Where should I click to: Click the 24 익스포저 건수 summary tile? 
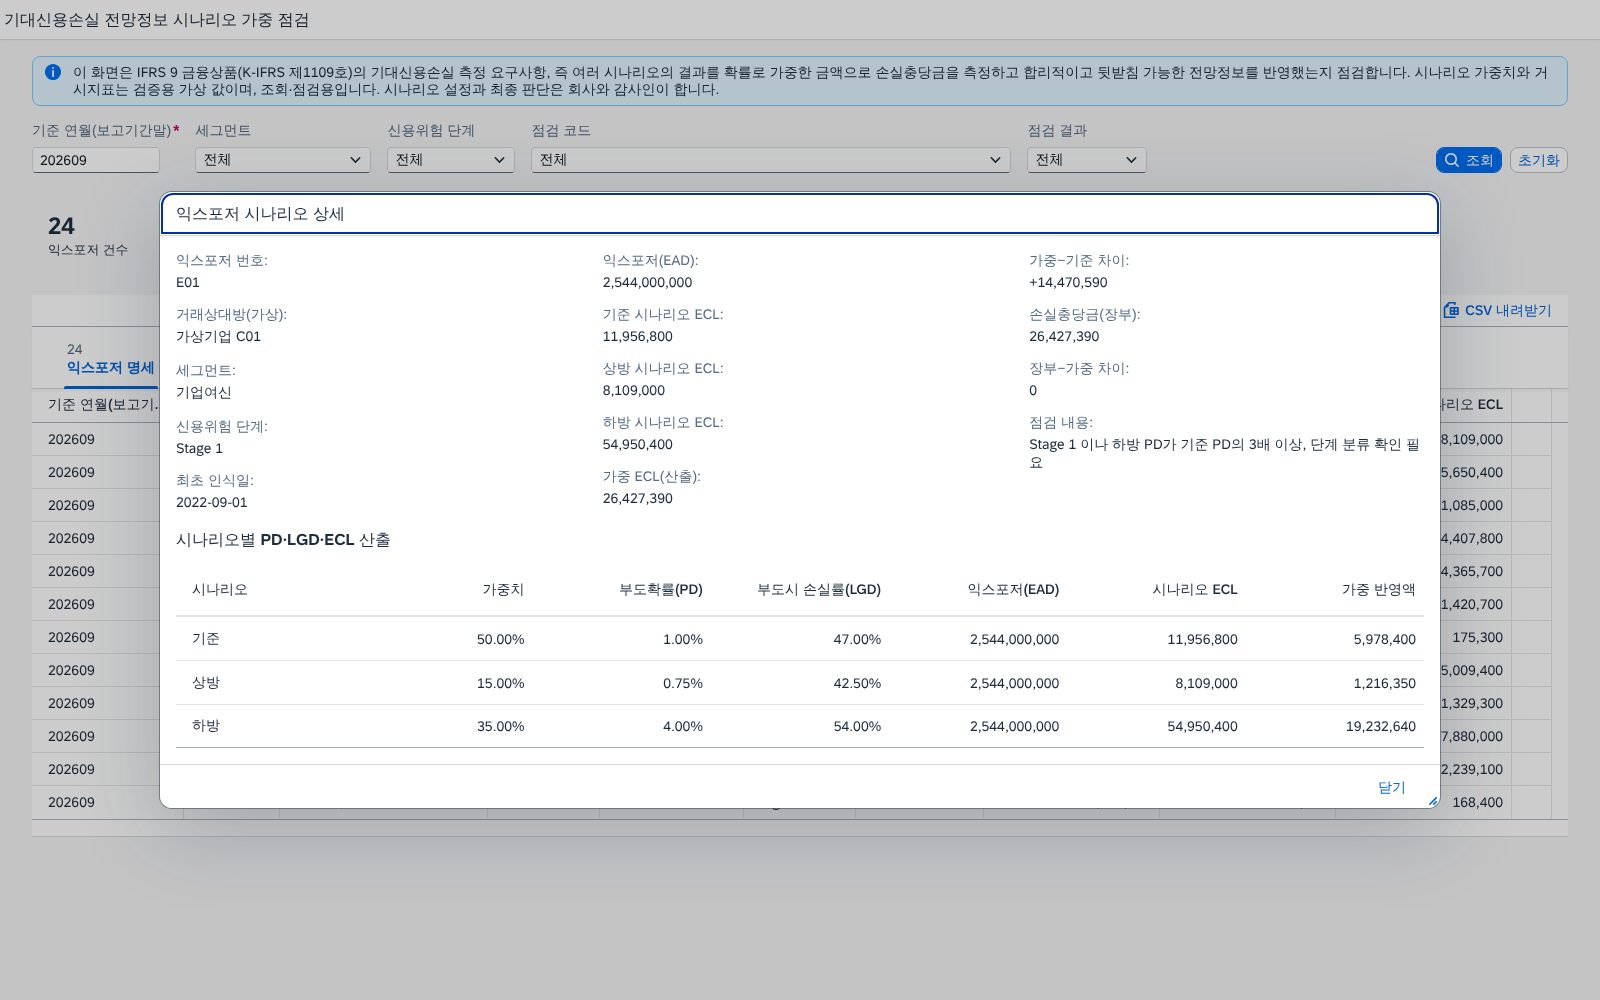[x=88, y=236]
